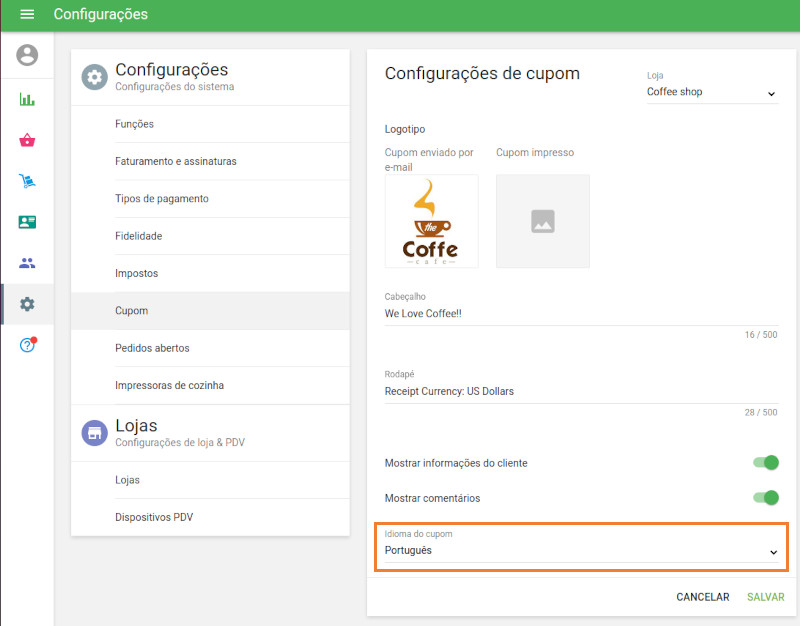Open the Idioma do cupom dropdown
Viewport: 800px width, 626px height.
click(580, 551)
